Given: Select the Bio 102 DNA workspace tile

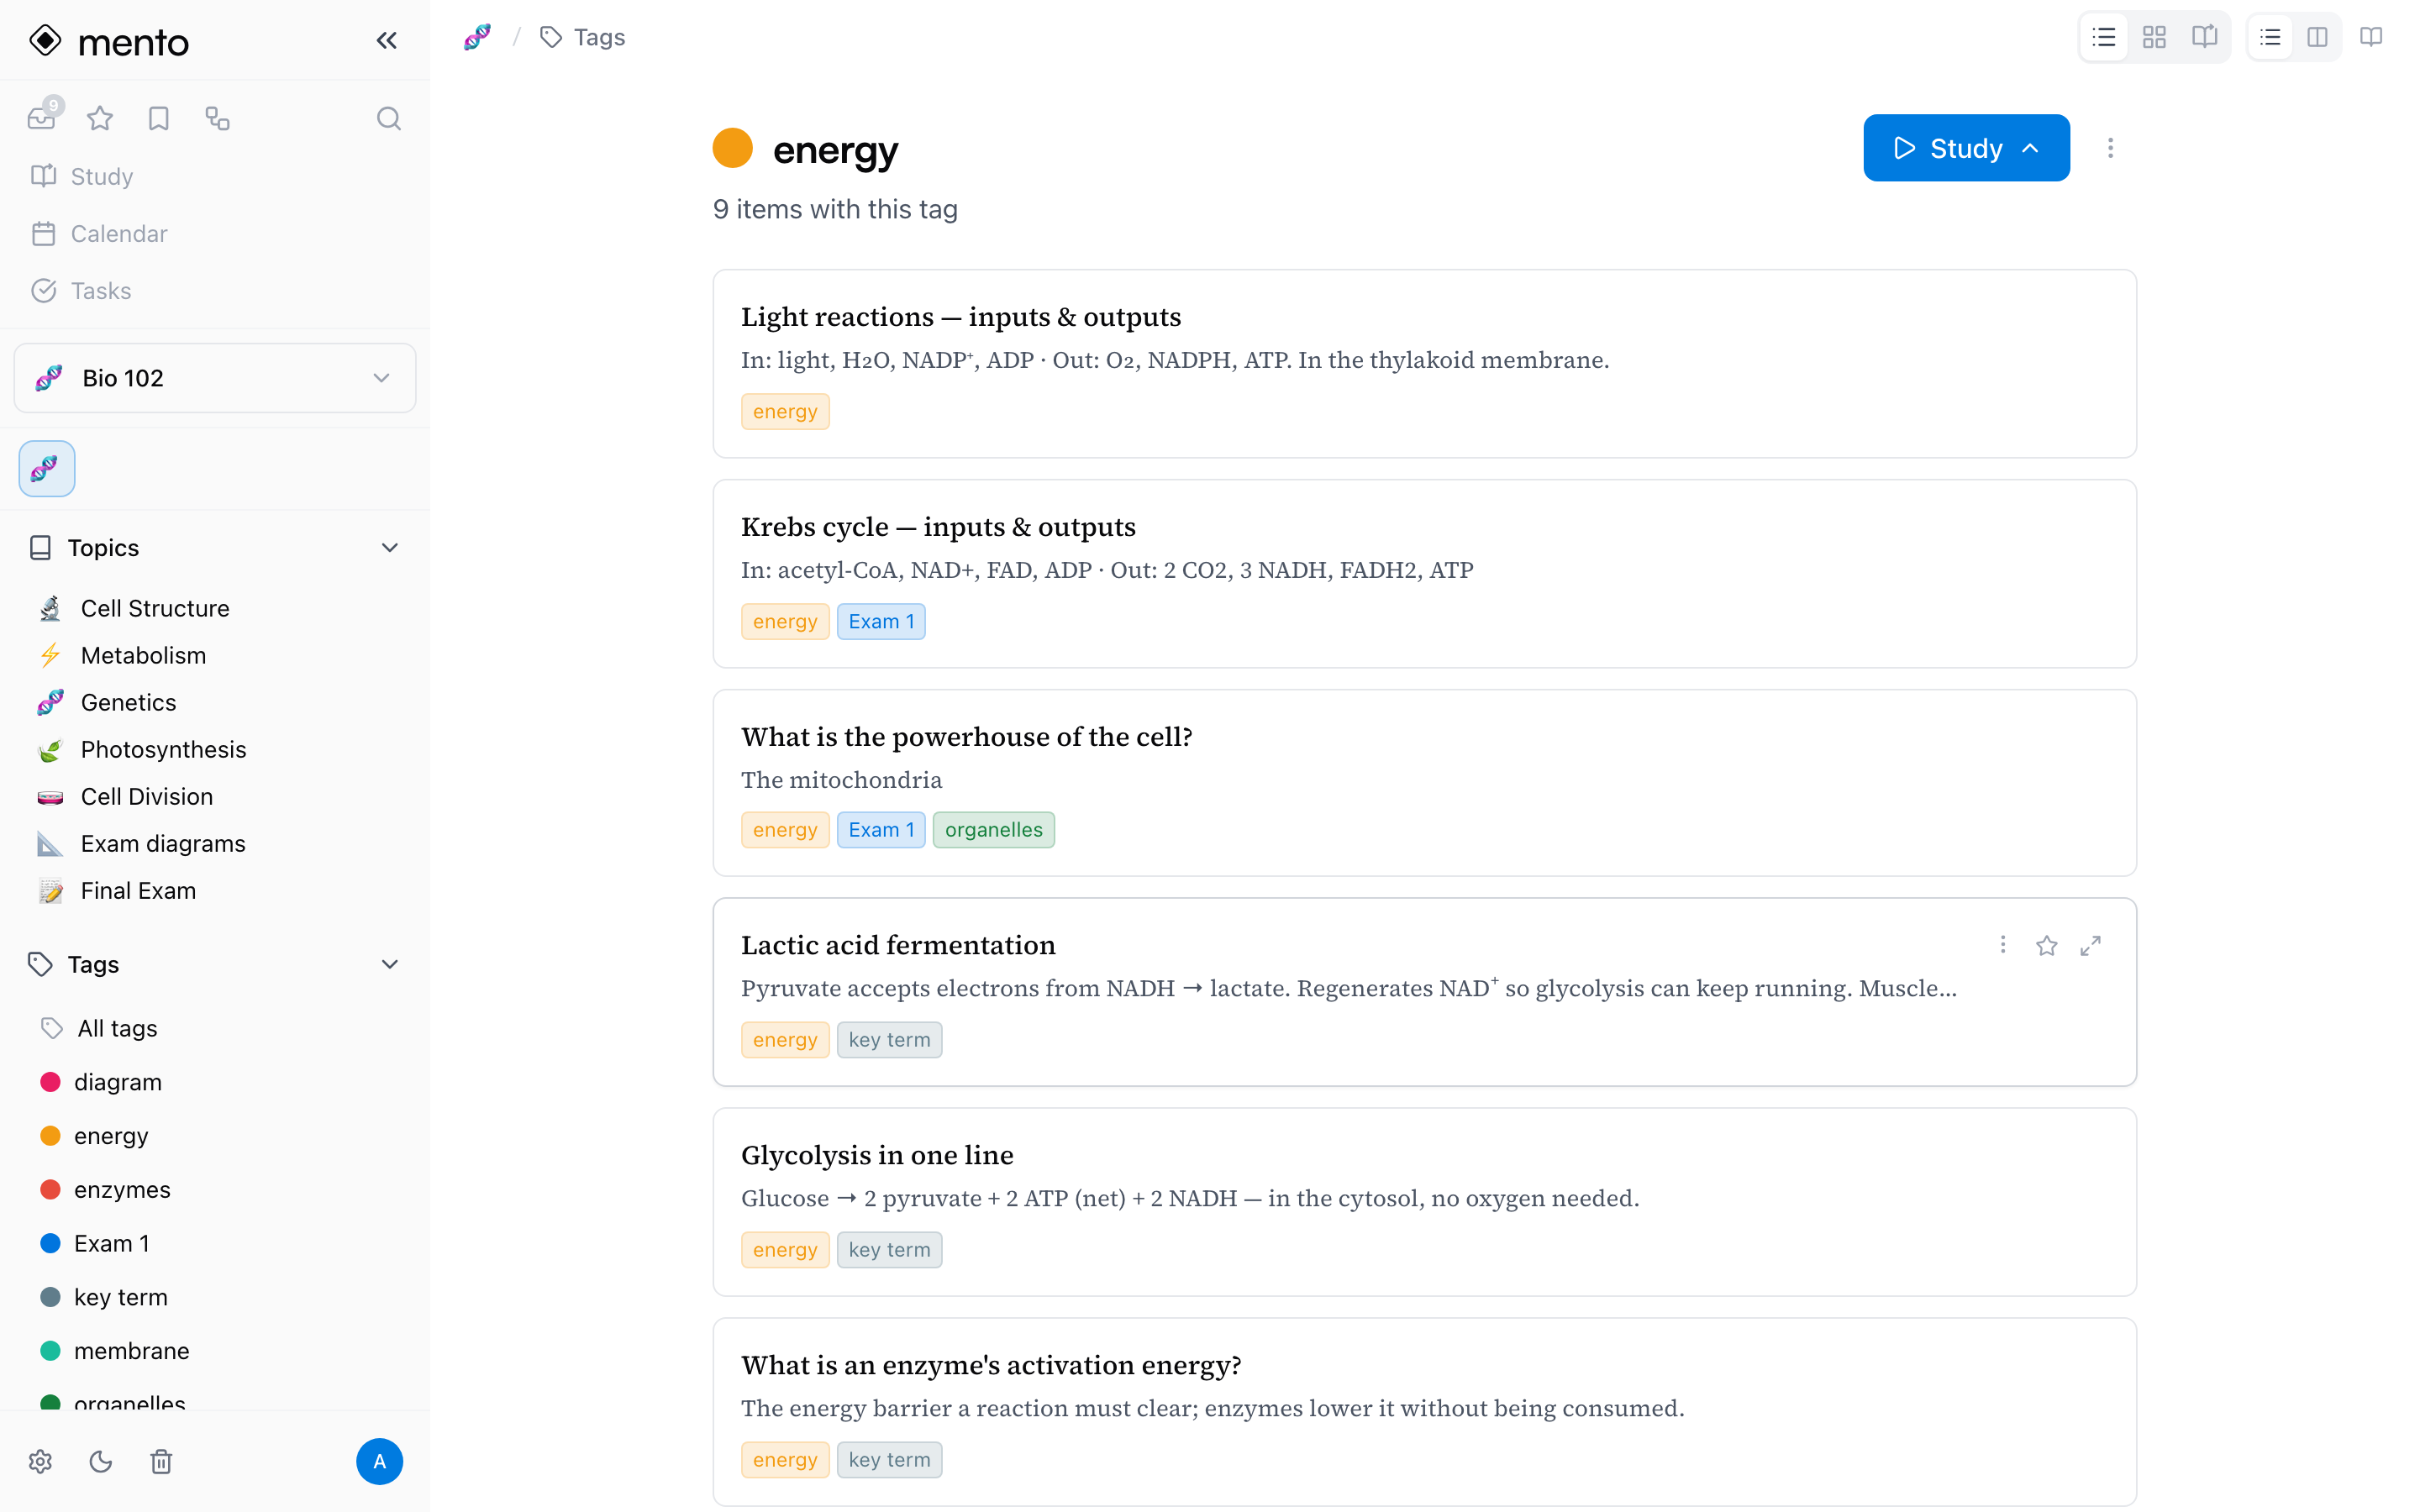Looking at the screenshot, I should coord(47,469).
